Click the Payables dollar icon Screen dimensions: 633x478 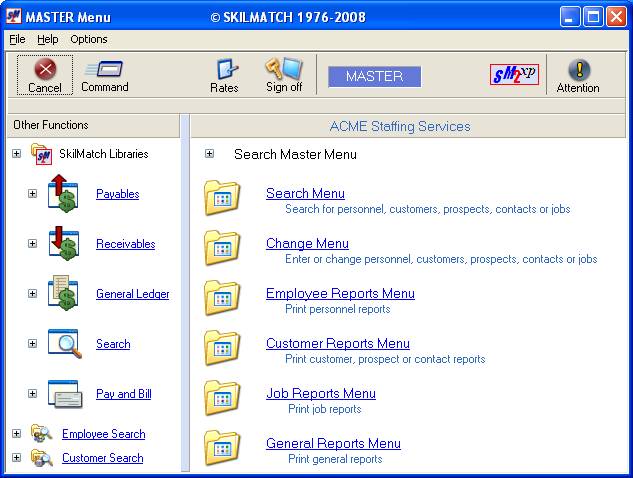(x=63, y=193)
